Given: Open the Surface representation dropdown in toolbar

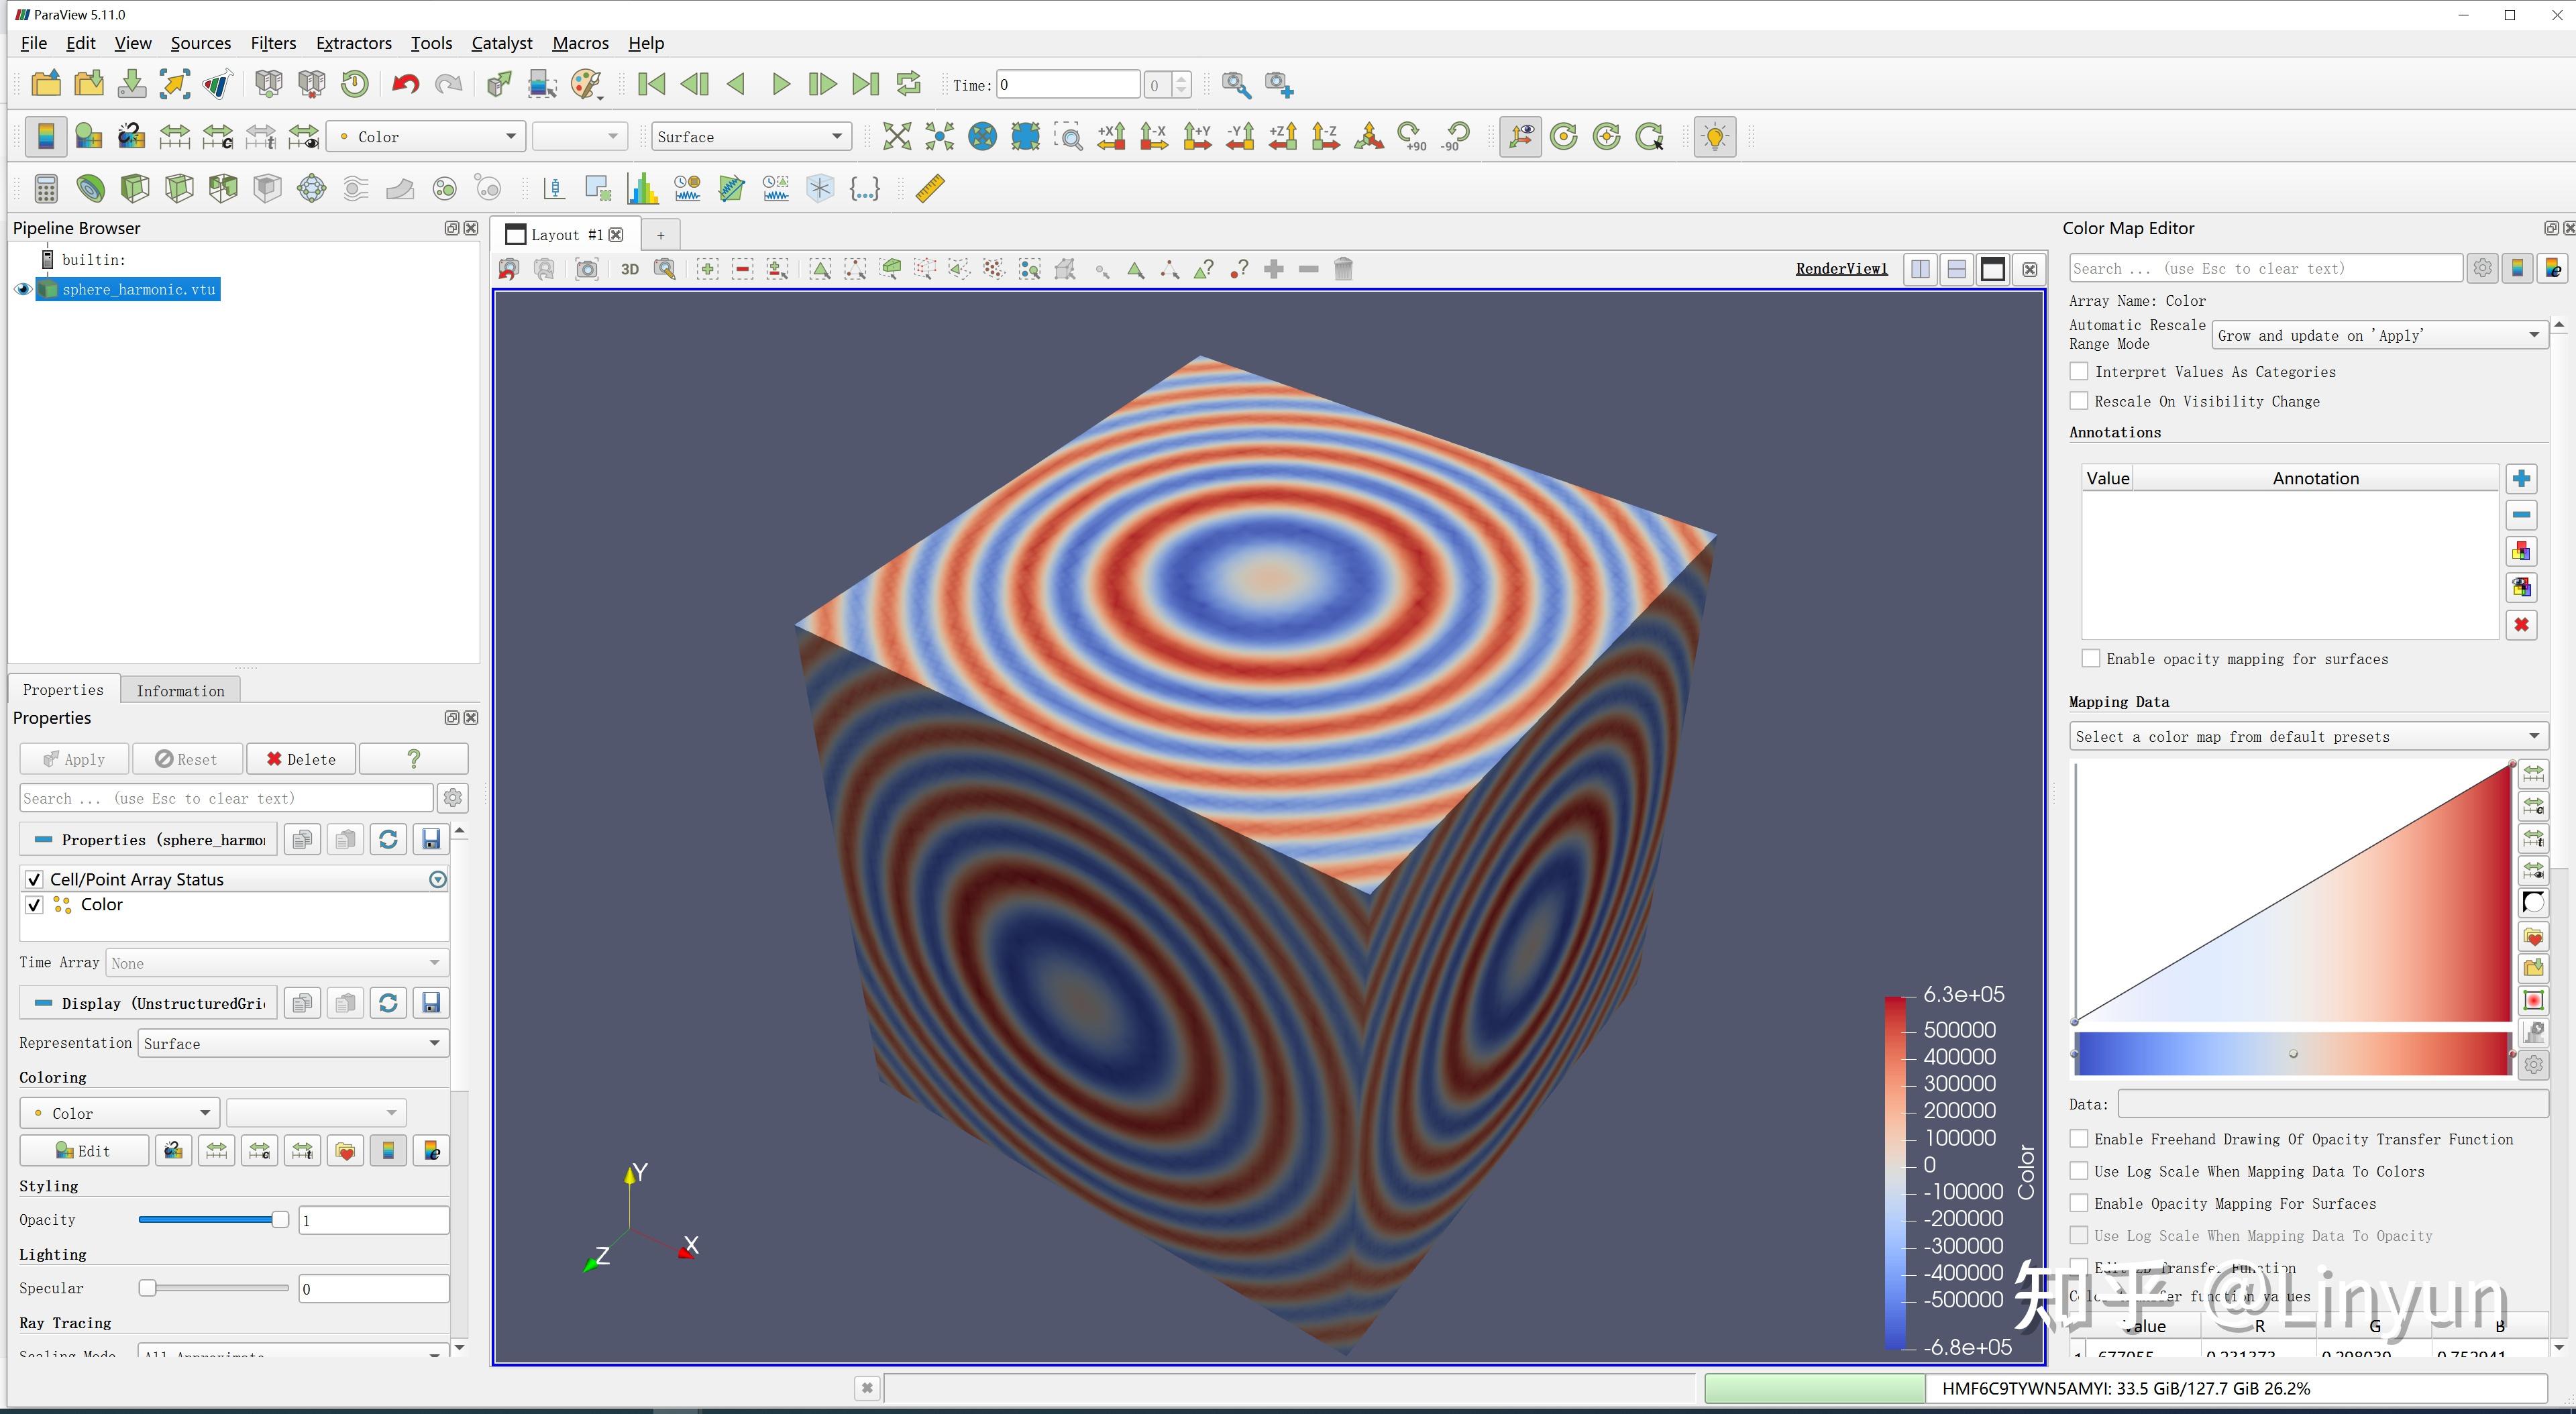Looking at the screenshot, I should pyautogui.click(x=750, y=137).
